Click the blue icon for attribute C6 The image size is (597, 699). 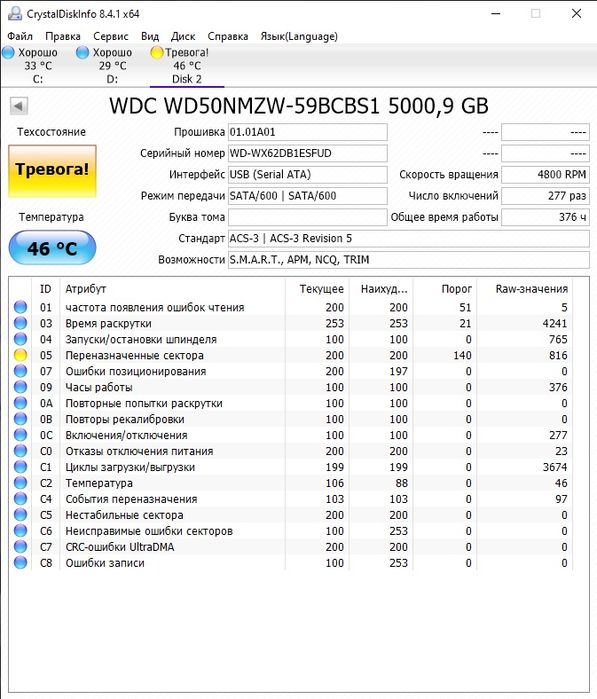coord(21,531)
